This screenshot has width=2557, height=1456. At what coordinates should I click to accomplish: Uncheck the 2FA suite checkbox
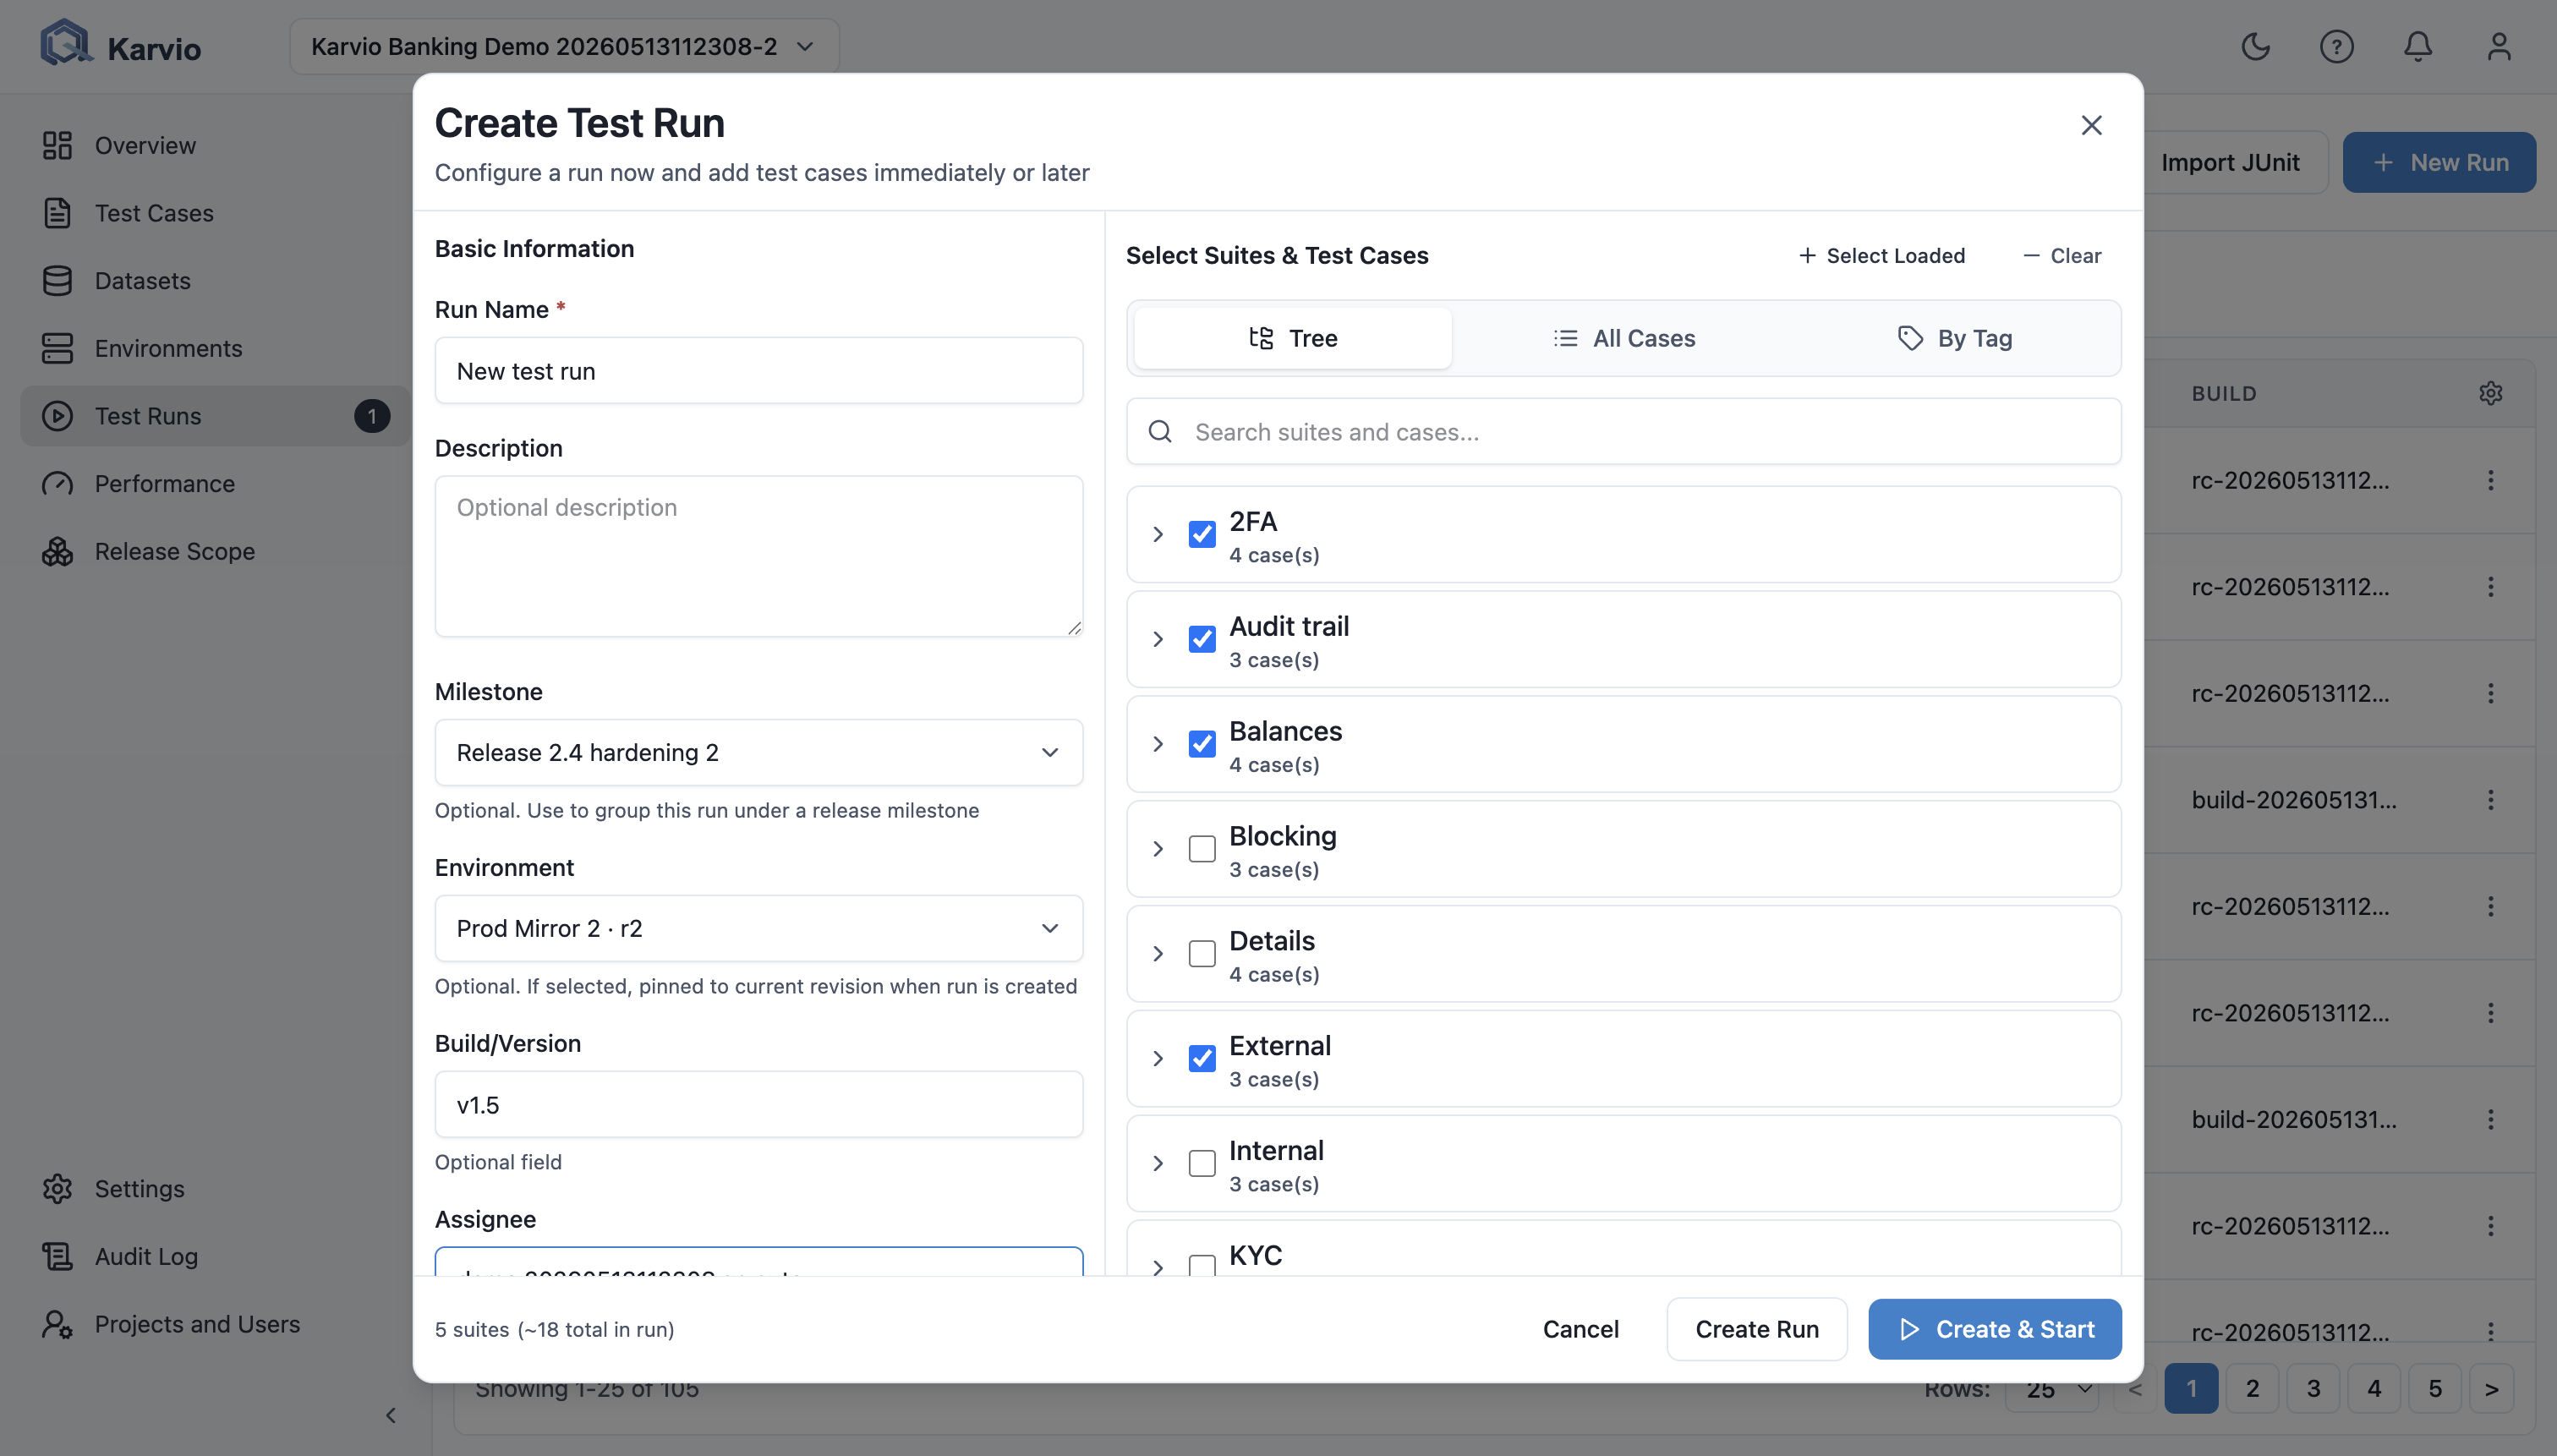click(1202, 534)
